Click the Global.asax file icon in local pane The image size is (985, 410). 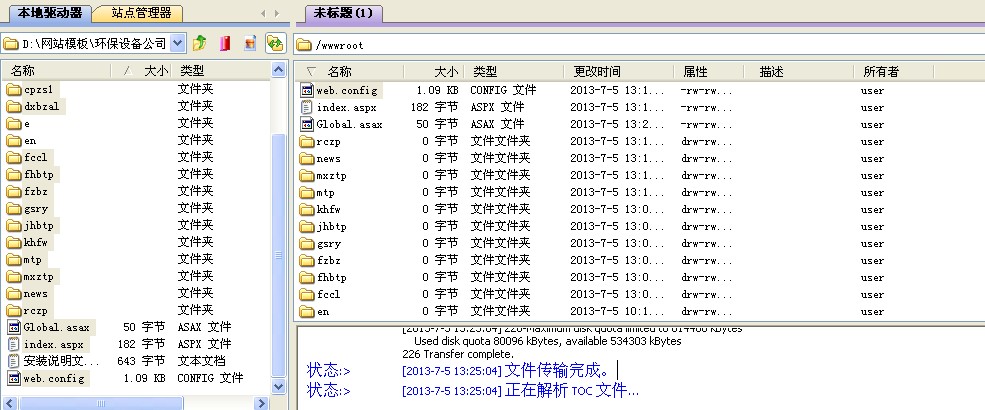coord(14,327)
